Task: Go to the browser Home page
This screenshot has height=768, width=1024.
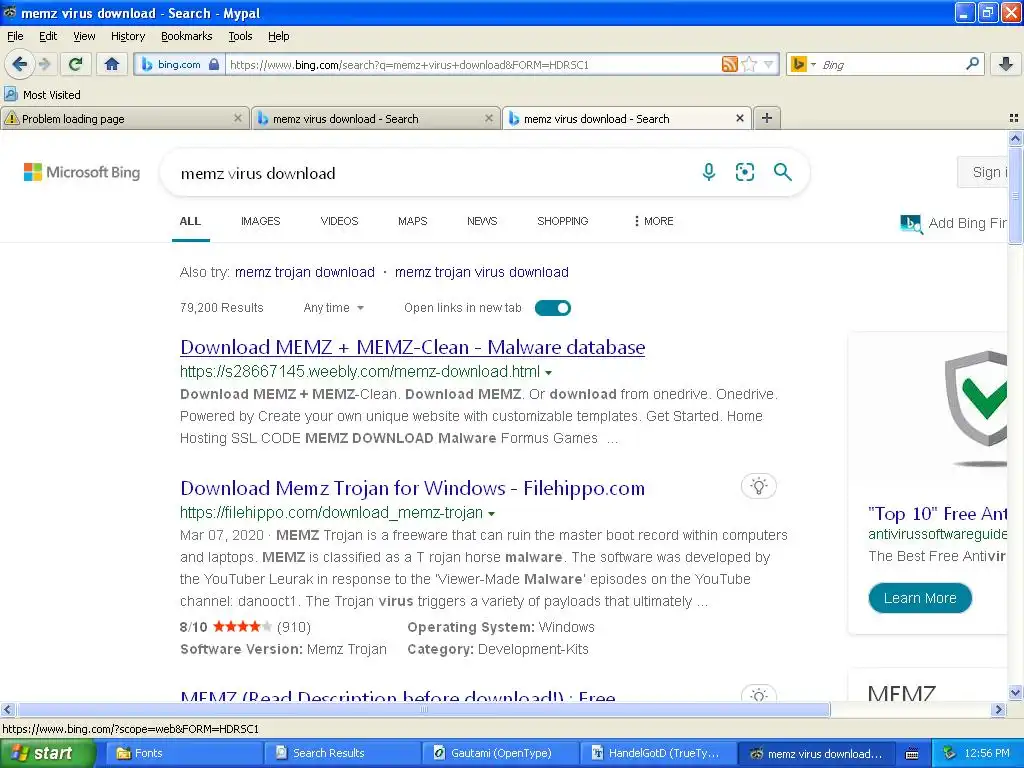Action: (x=112, y=64)
